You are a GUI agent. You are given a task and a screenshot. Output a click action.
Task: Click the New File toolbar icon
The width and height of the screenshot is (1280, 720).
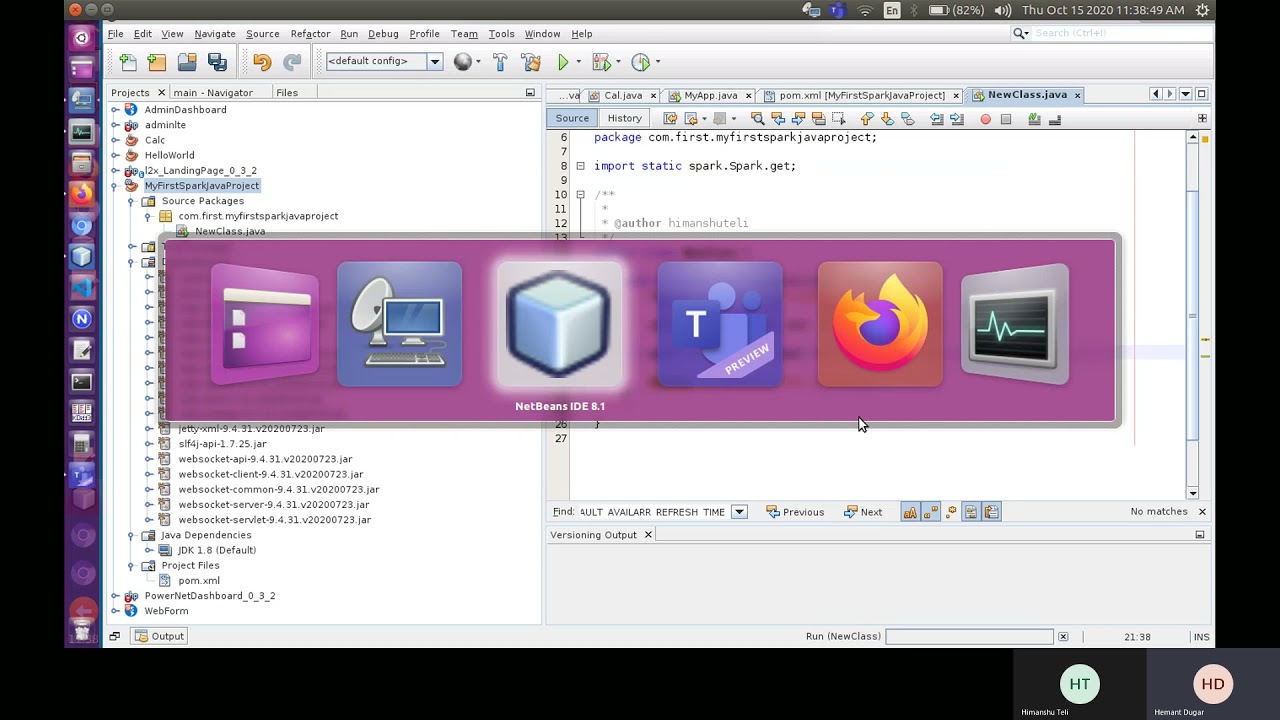(127, 62)
